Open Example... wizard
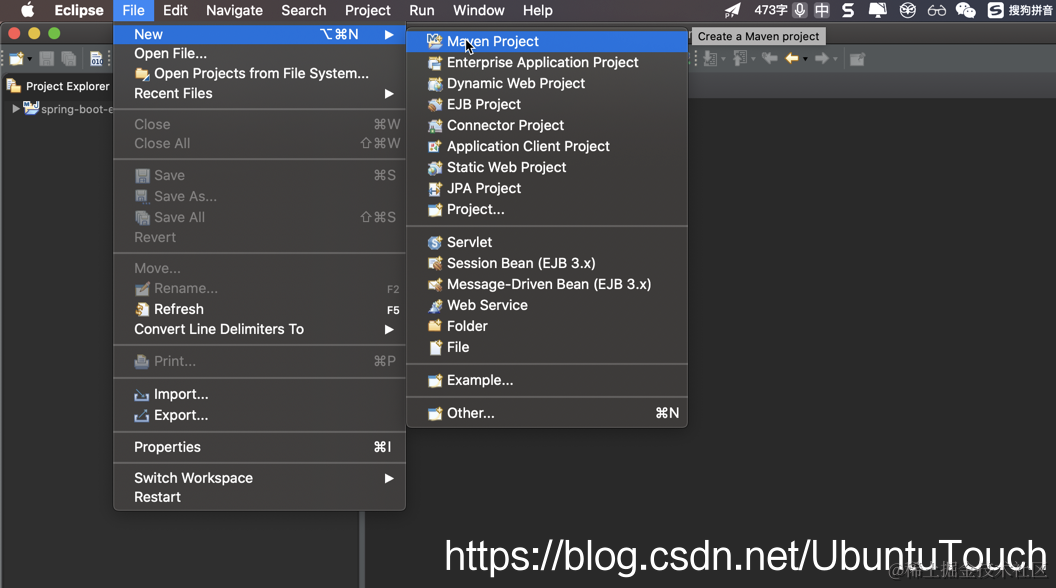This screenshot has width=1056, height=588. [x=547, y=380]
